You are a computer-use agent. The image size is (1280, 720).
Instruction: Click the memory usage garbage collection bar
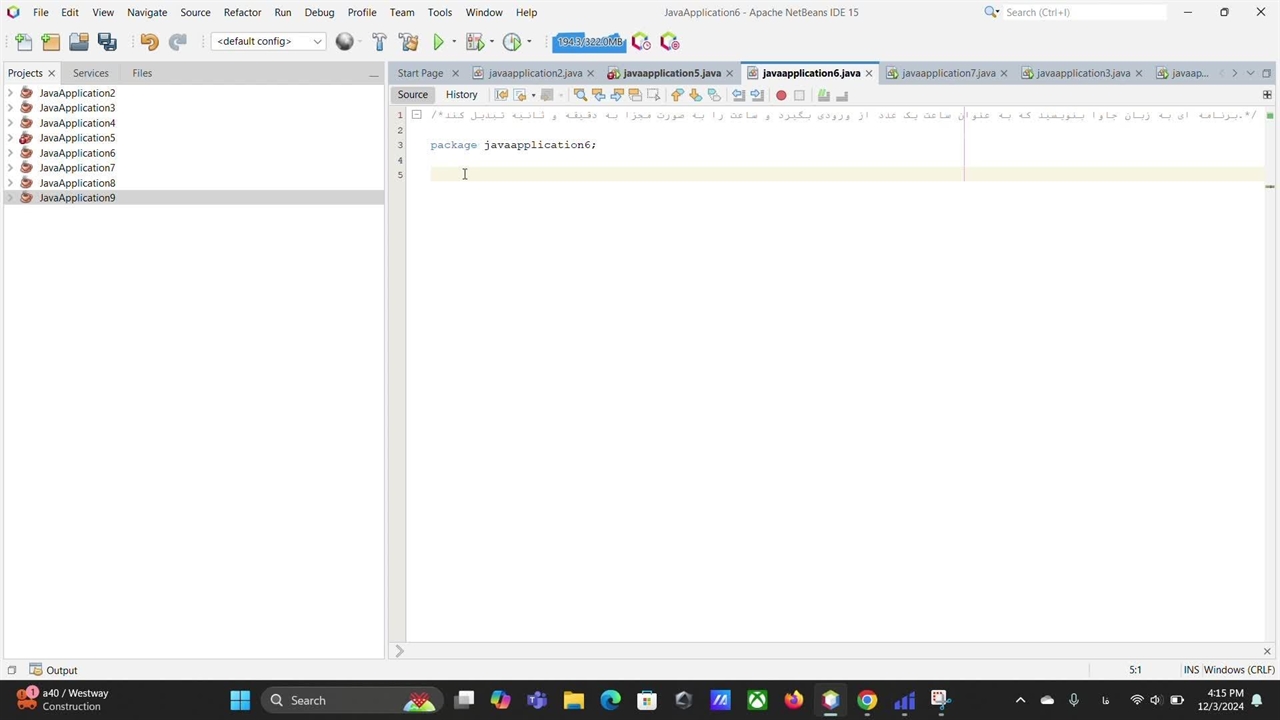click(x=589, y=42)
